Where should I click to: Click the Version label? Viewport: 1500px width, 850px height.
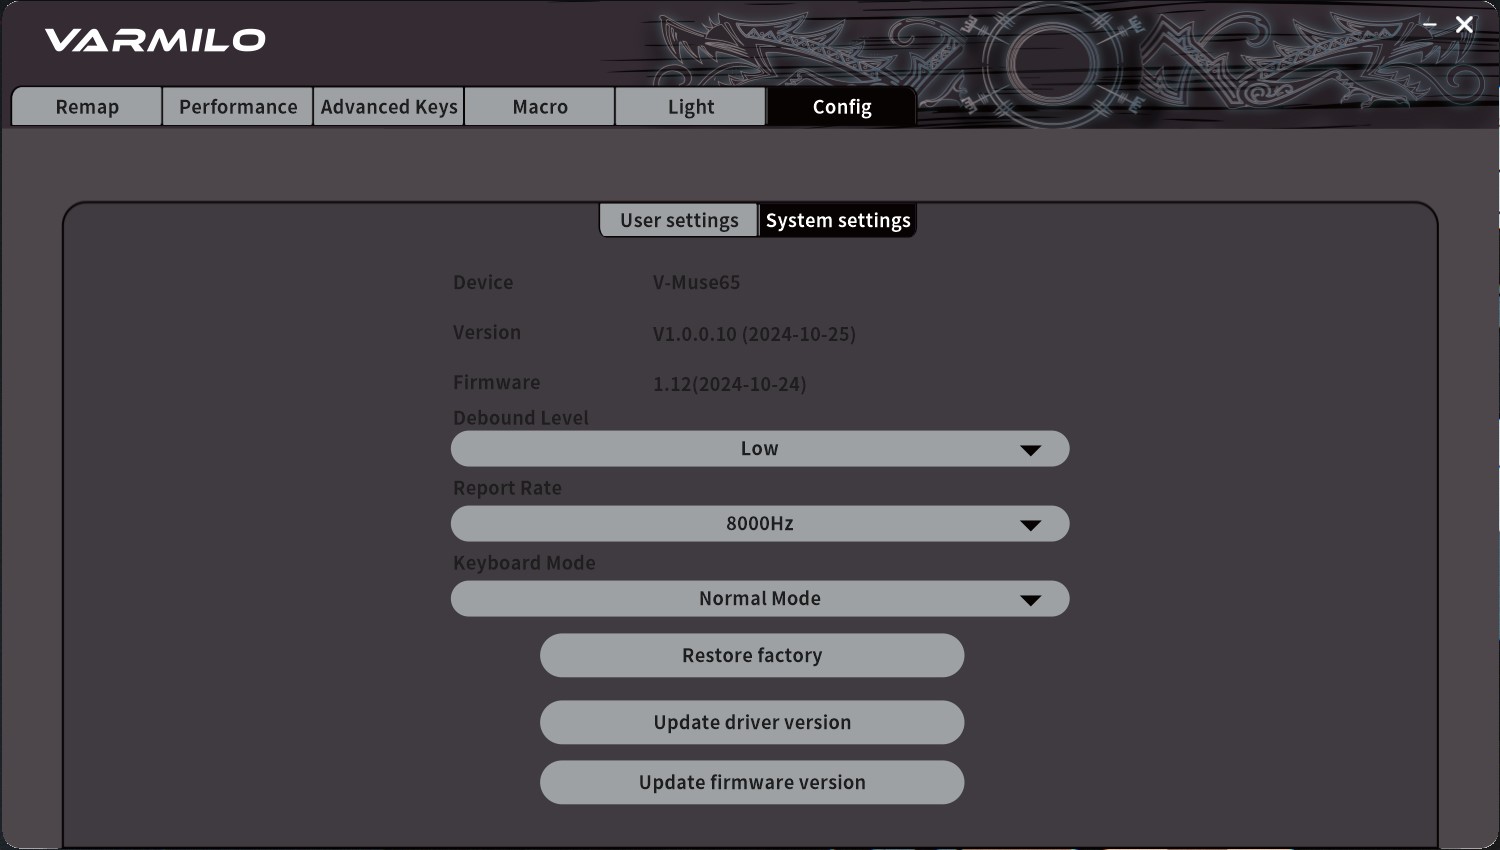coord(487,333)
